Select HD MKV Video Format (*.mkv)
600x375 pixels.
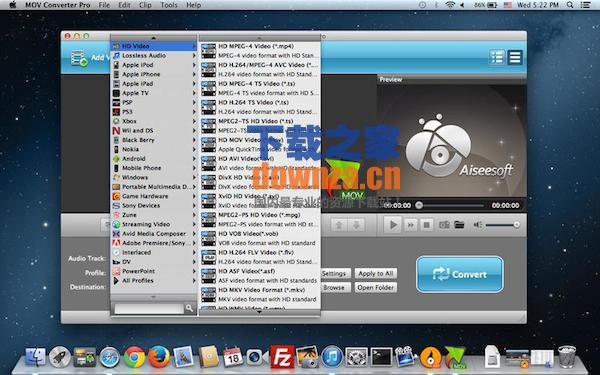tap(260, 294)
